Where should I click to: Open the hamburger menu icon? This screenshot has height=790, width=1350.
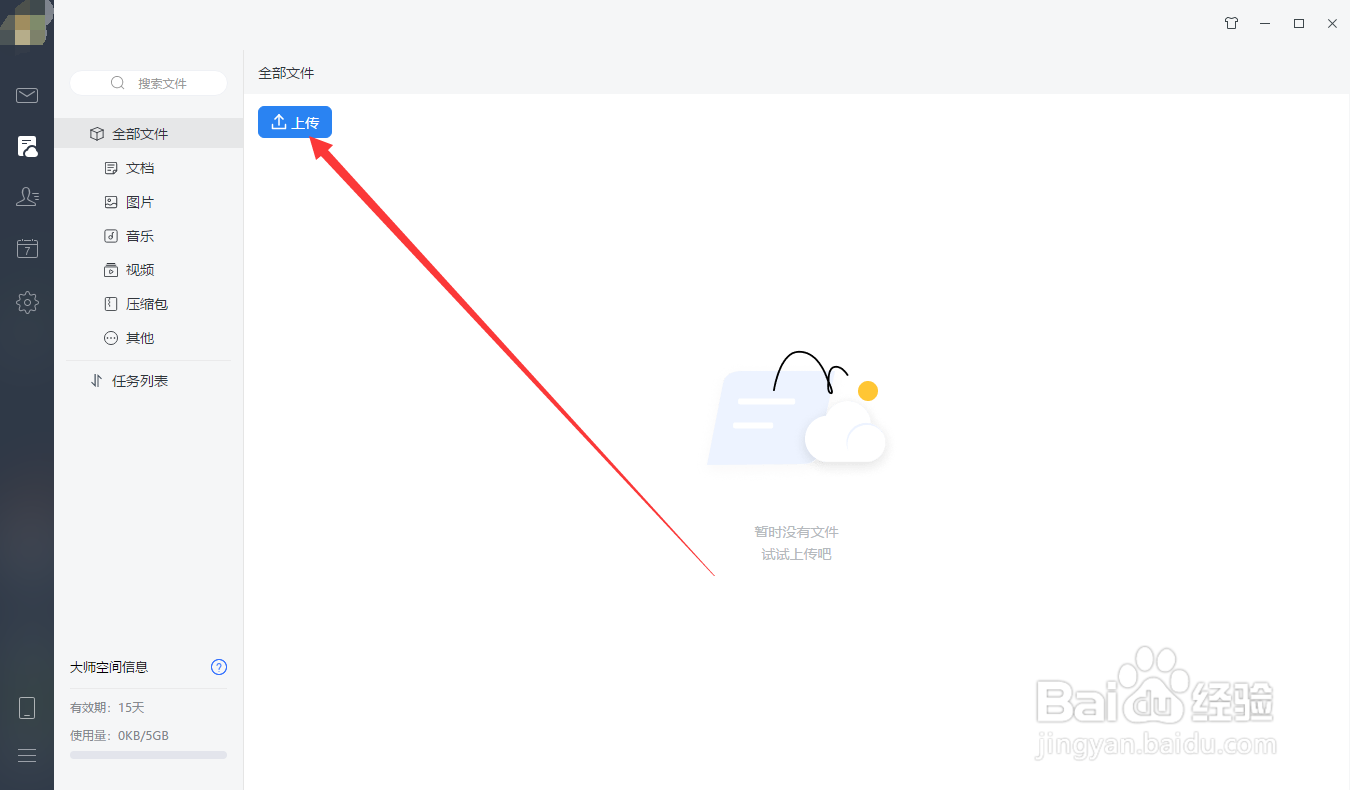coord(27,756)
